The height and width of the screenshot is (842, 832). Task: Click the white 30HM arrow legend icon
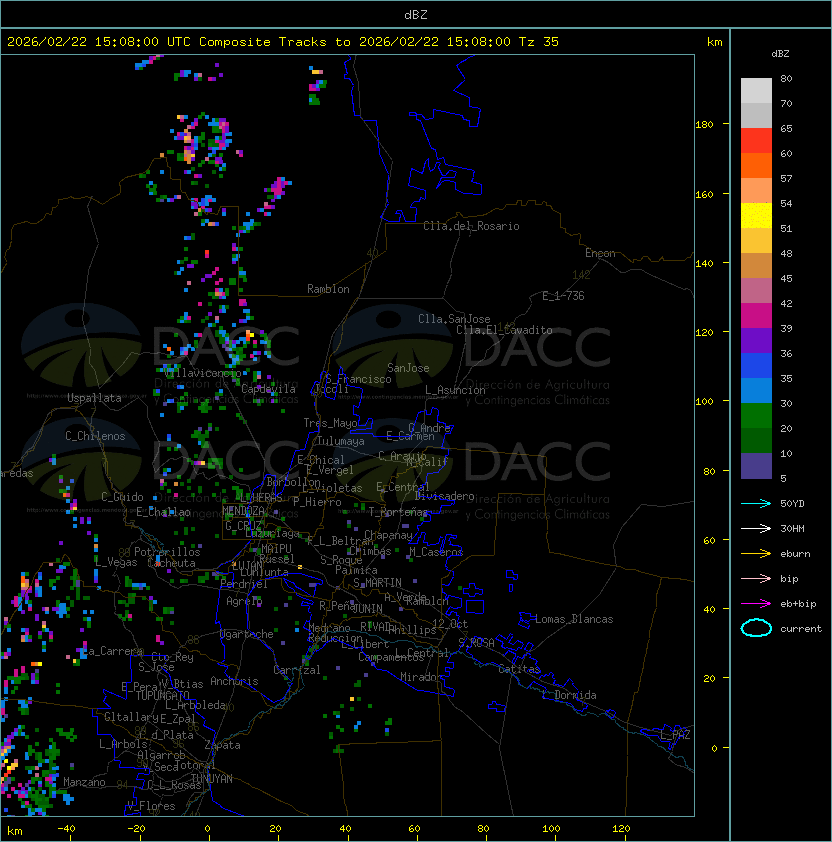(x=756, y=528)
